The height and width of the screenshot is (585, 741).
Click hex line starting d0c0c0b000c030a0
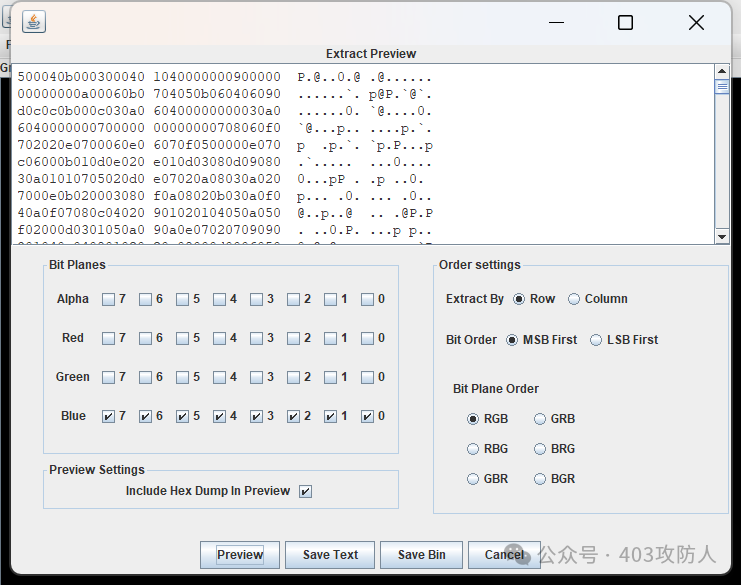coord(224,111)
